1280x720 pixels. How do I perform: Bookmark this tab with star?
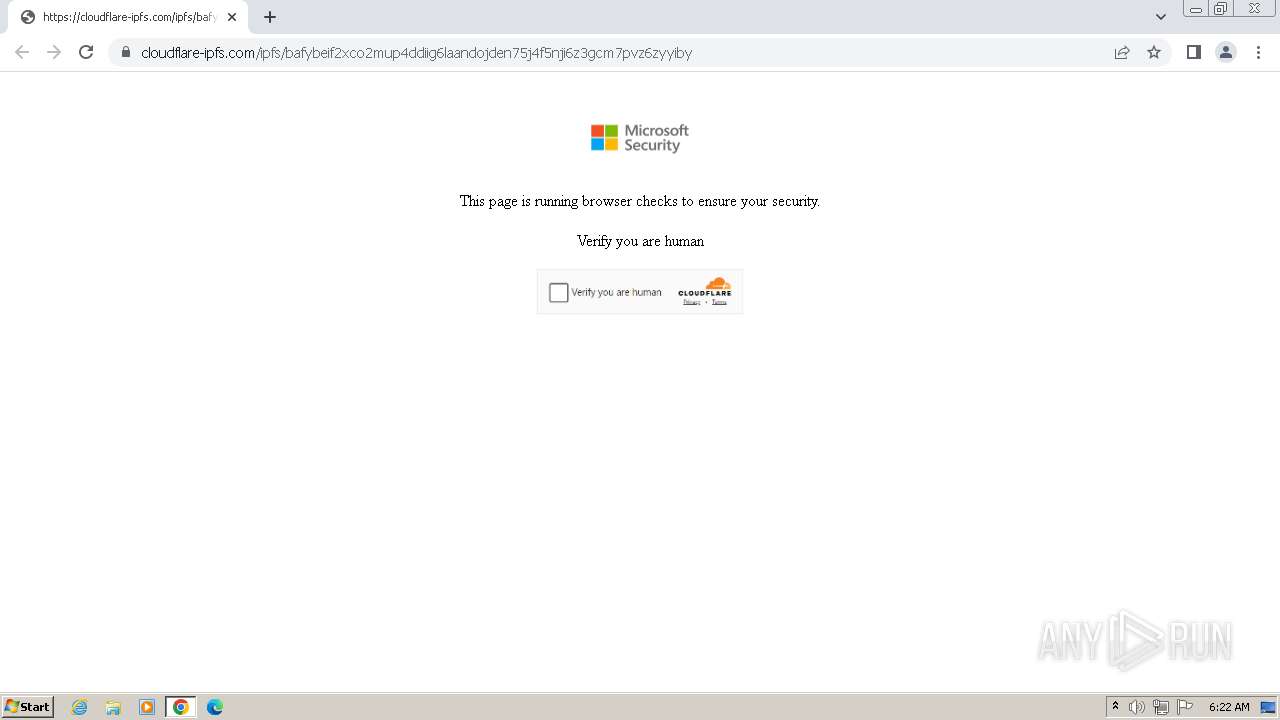tap(1154, 53)
